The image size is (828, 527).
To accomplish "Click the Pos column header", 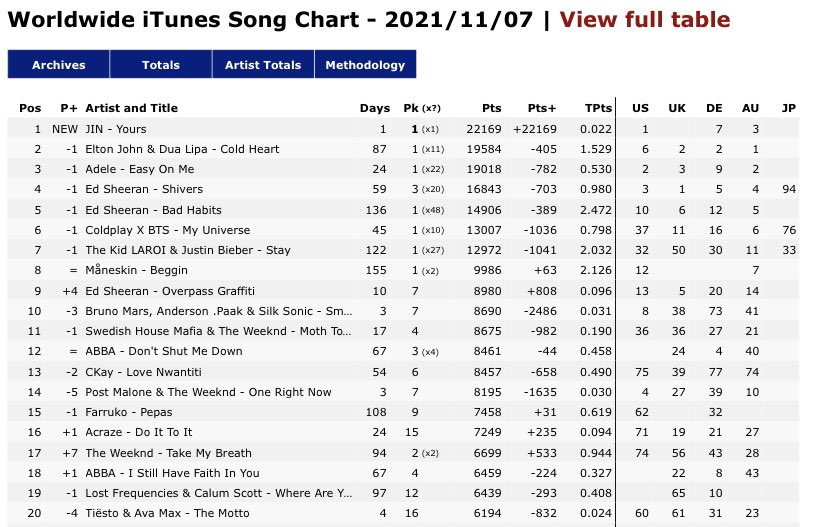I will (x=30, y=108).
